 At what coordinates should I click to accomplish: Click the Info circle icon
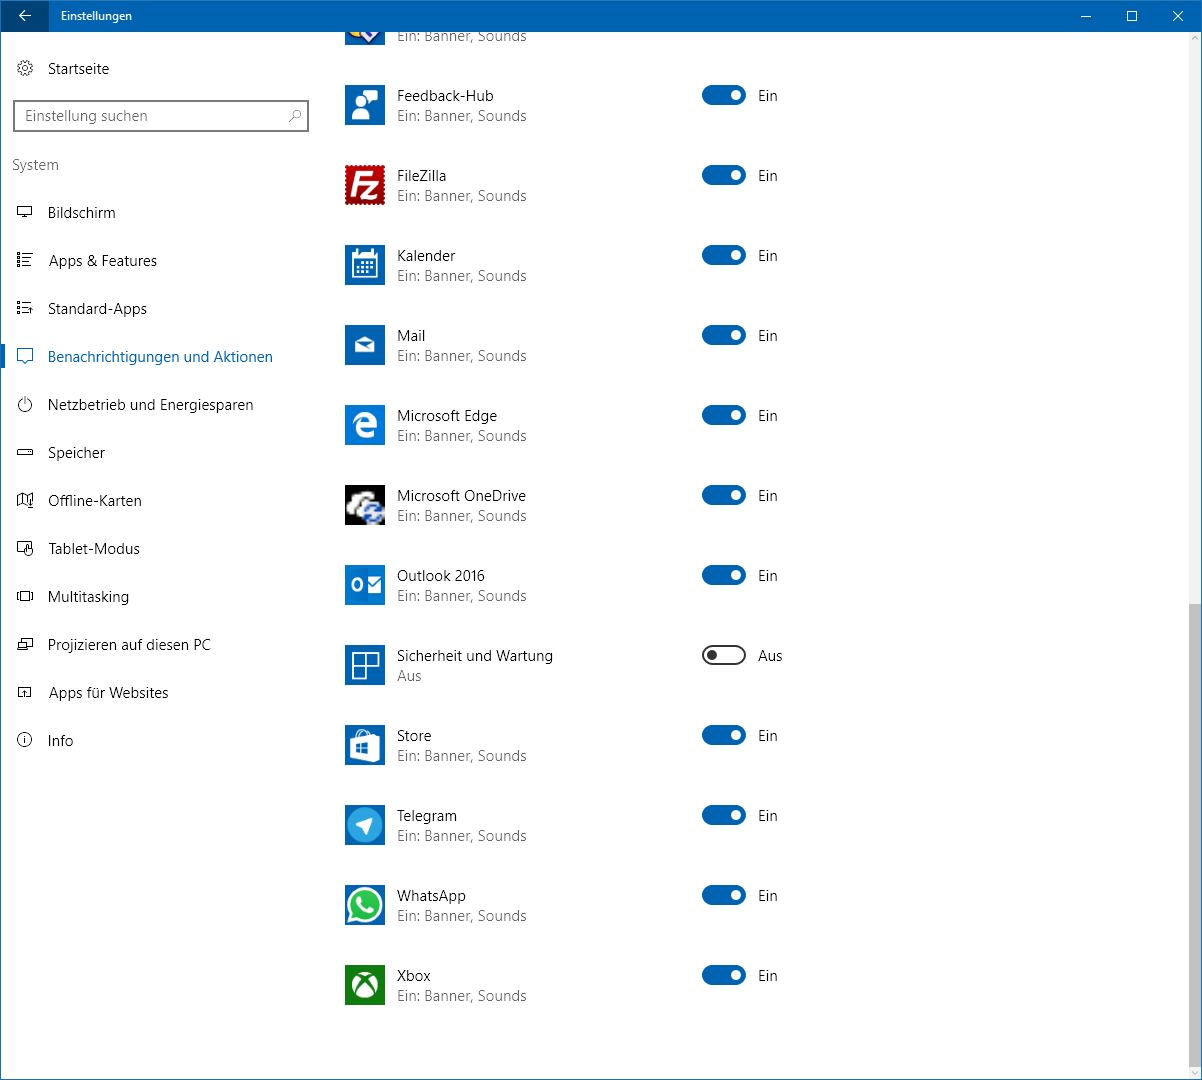tap(25, 741)
